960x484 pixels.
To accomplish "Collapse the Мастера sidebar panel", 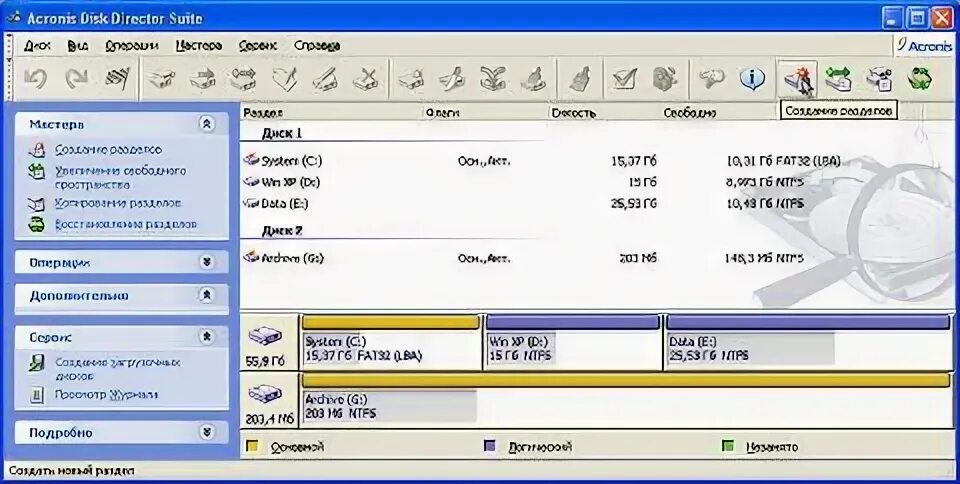I will pyautogui.click(x=207, y=124).
